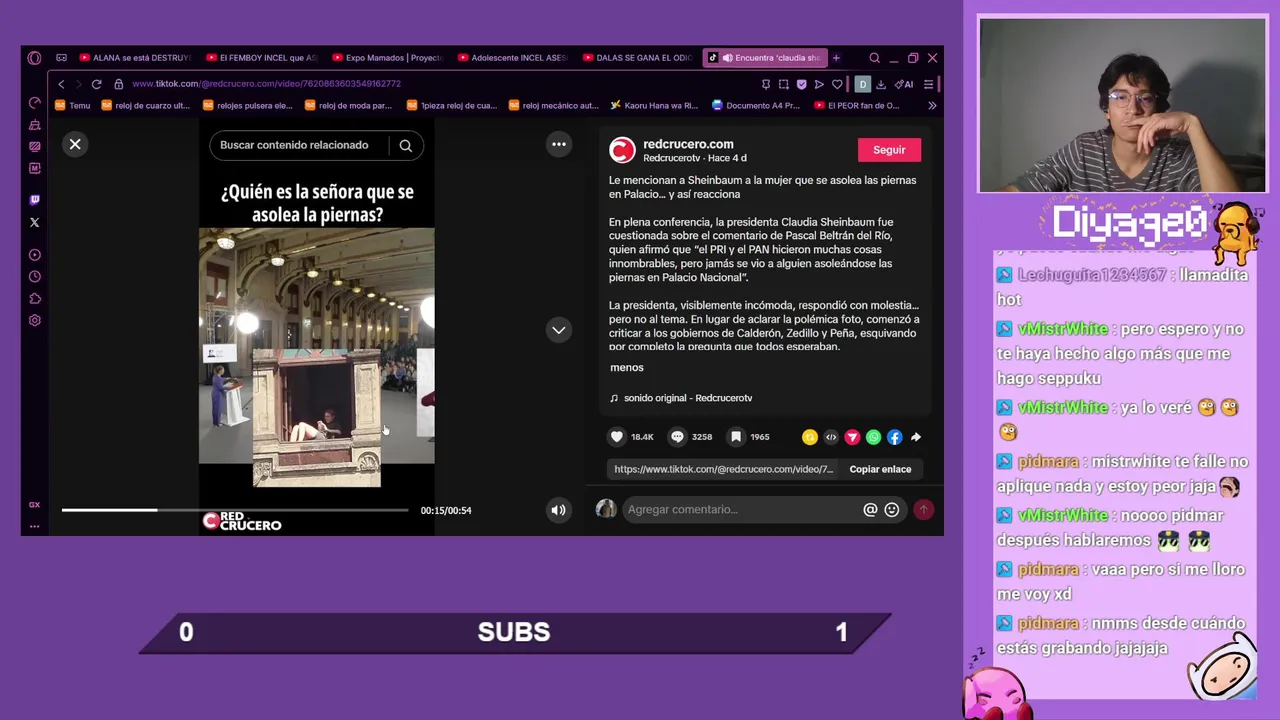The width and height of the screenshot is (1280, 720).
Task: Open Temu bookmark
Action: tap(72, 105)
